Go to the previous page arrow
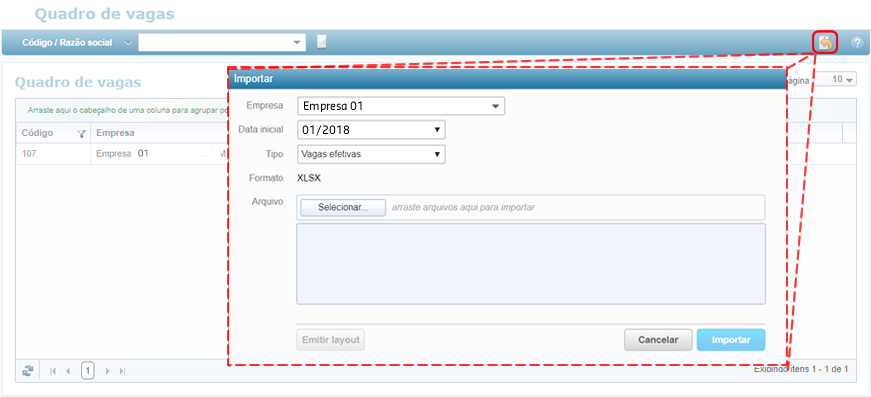The image size is (871, 397). pos(68,371)
